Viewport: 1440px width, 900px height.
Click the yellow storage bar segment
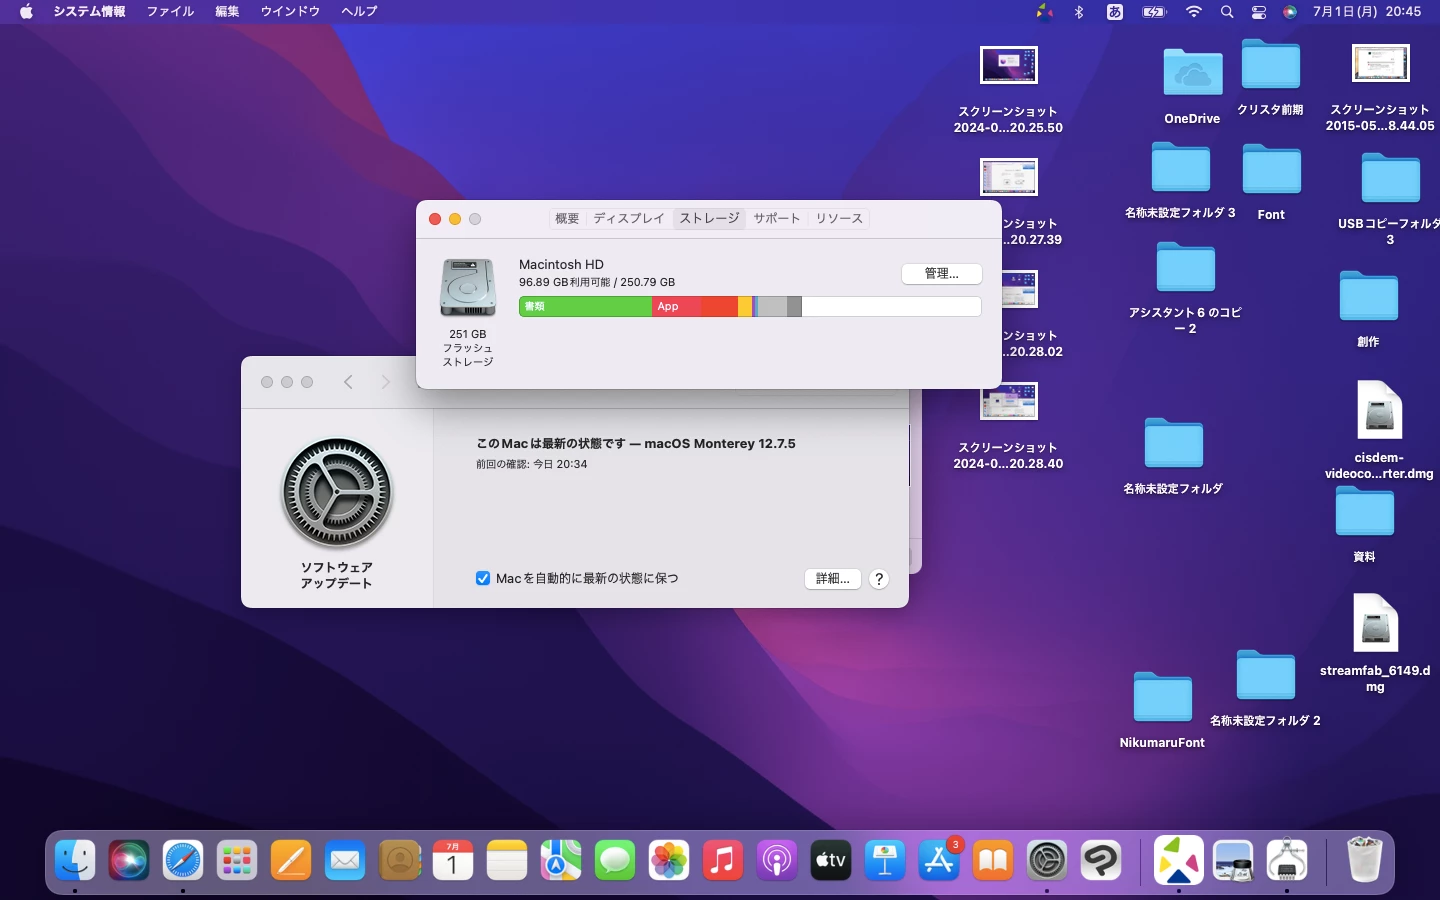pos(745,307)
